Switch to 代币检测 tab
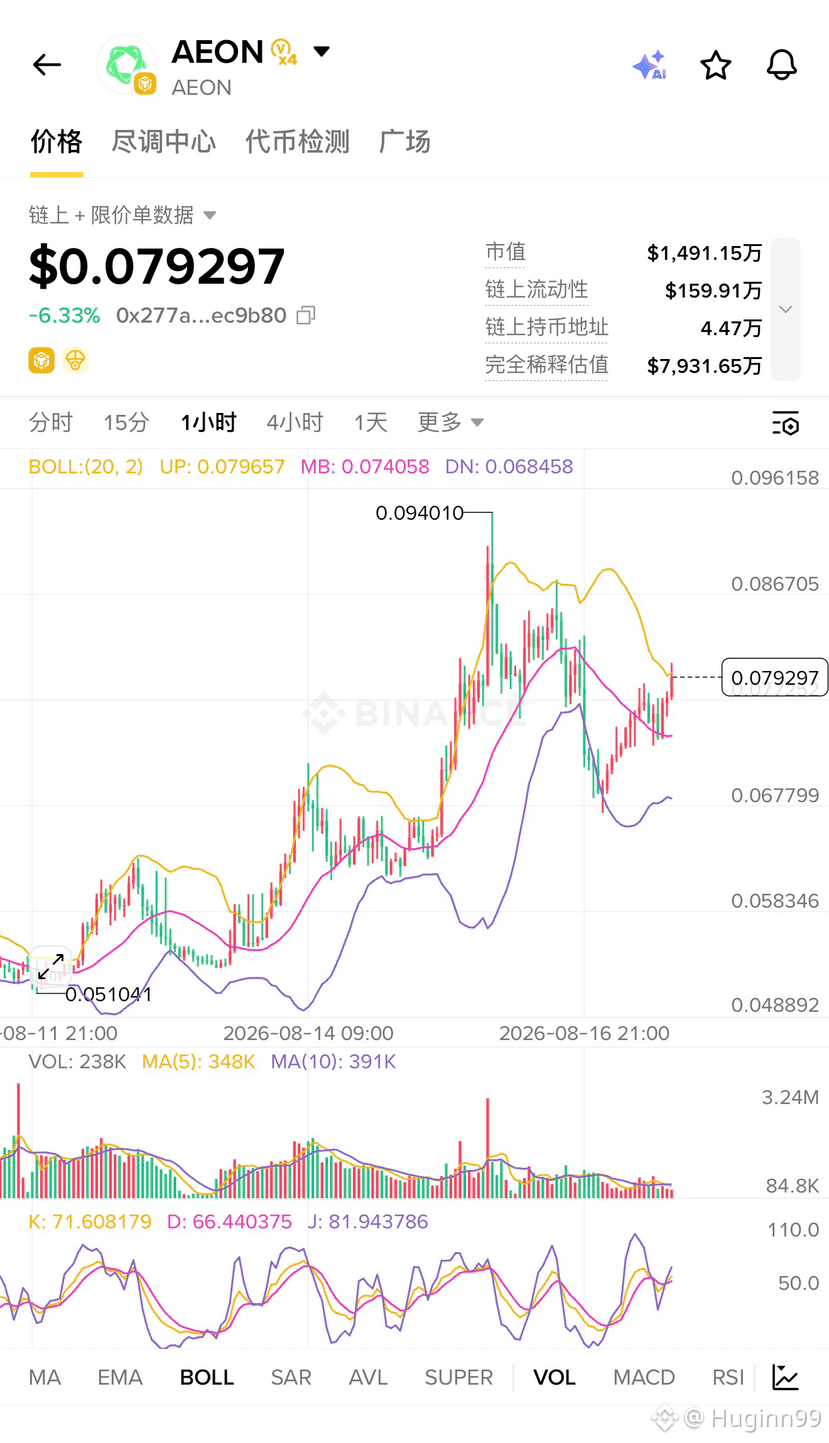 point(298,142)
